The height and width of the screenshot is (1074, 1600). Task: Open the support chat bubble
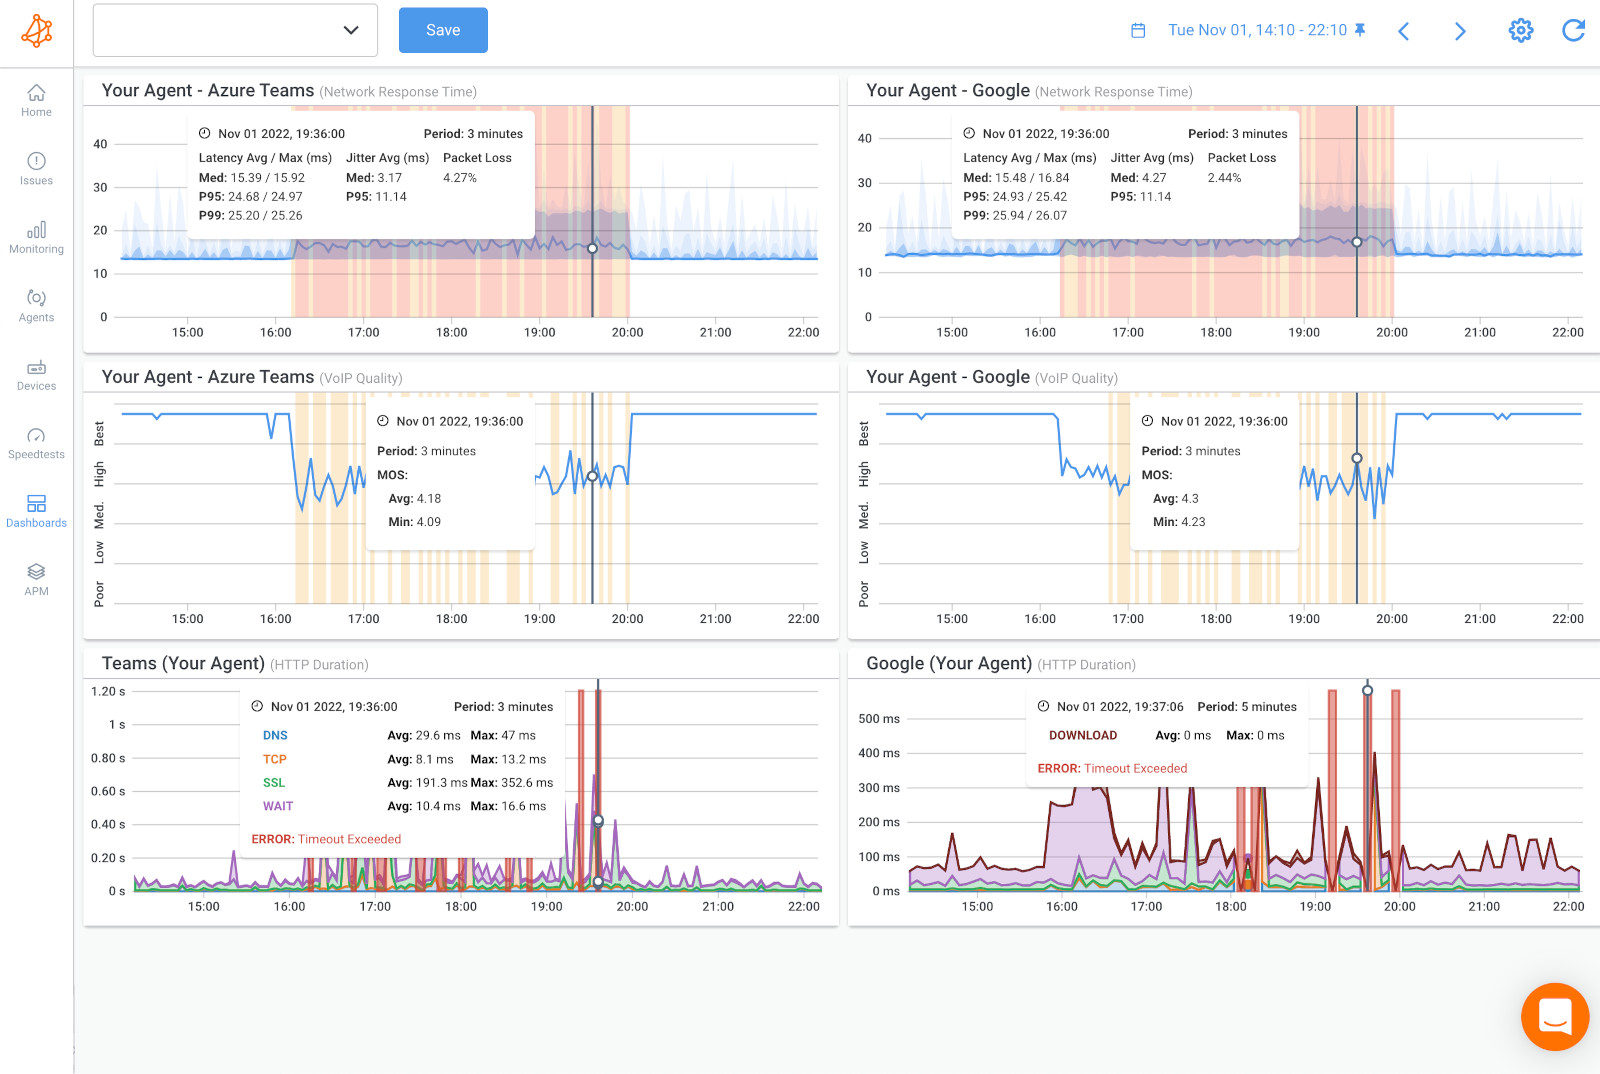pyautogui.click(x=1554, y=1016)
